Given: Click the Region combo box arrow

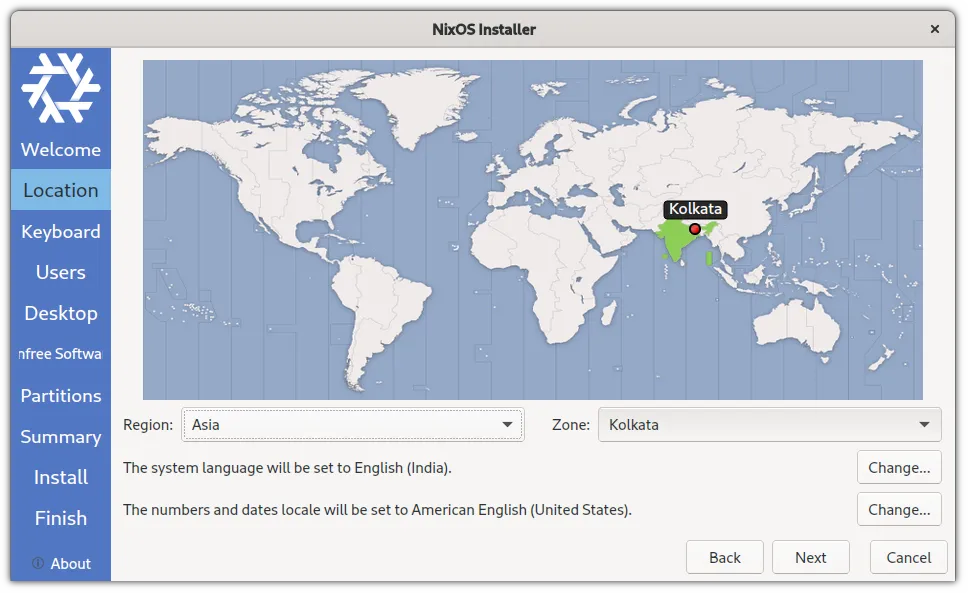Looking at the screenshot, I should [x=508, y=425].
